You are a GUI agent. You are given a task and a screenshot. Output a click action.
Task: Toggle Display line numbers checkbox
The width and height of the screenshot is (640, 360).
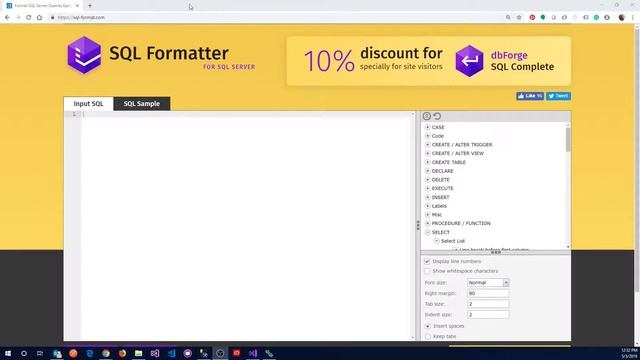(427, 261)
